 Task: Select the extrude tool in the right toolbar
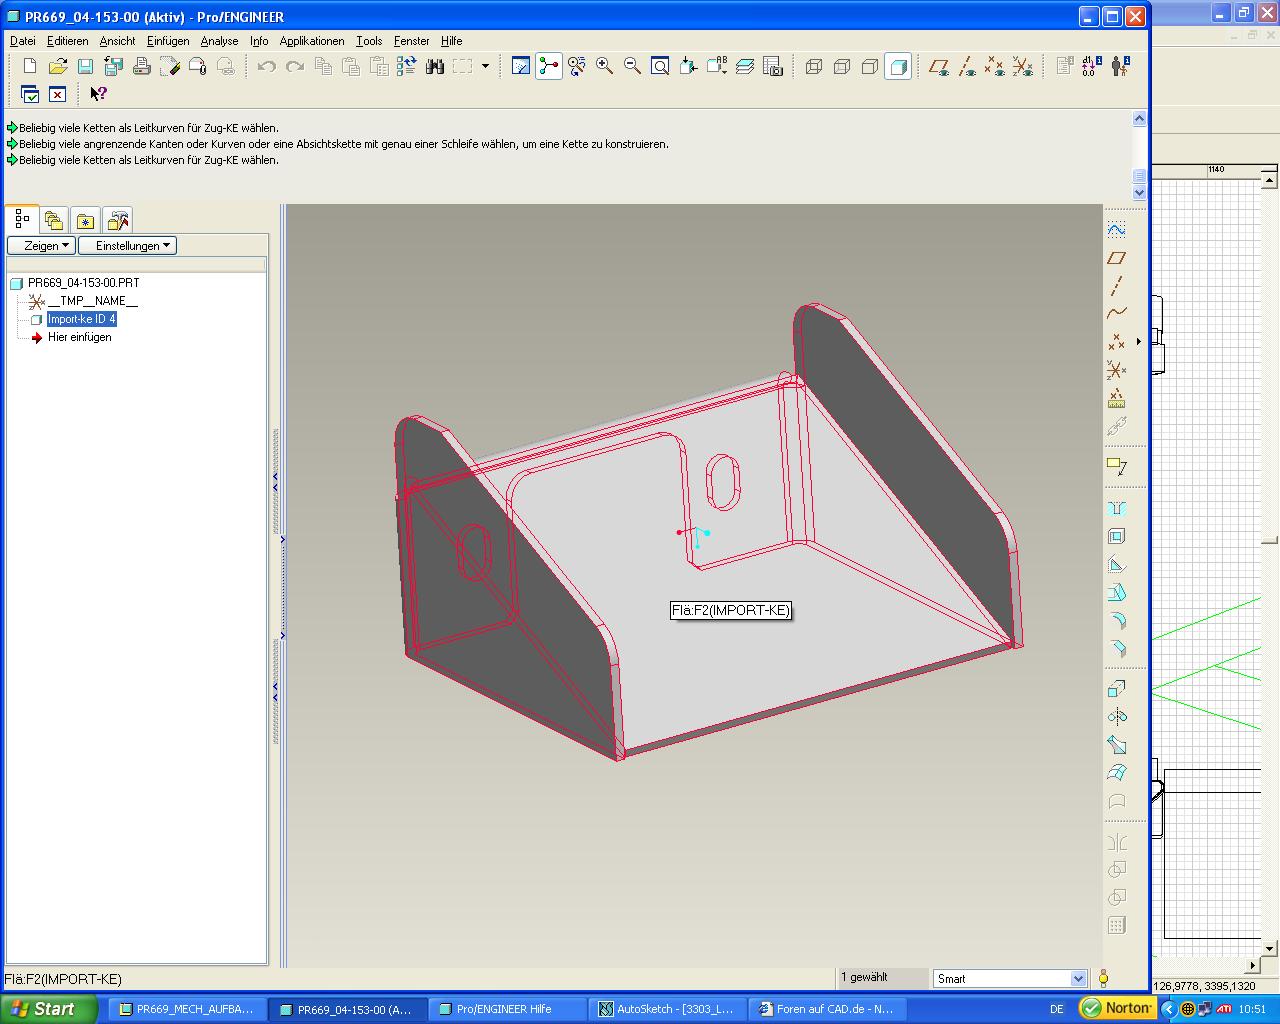pyautogui.click(x=1117, y=688)
